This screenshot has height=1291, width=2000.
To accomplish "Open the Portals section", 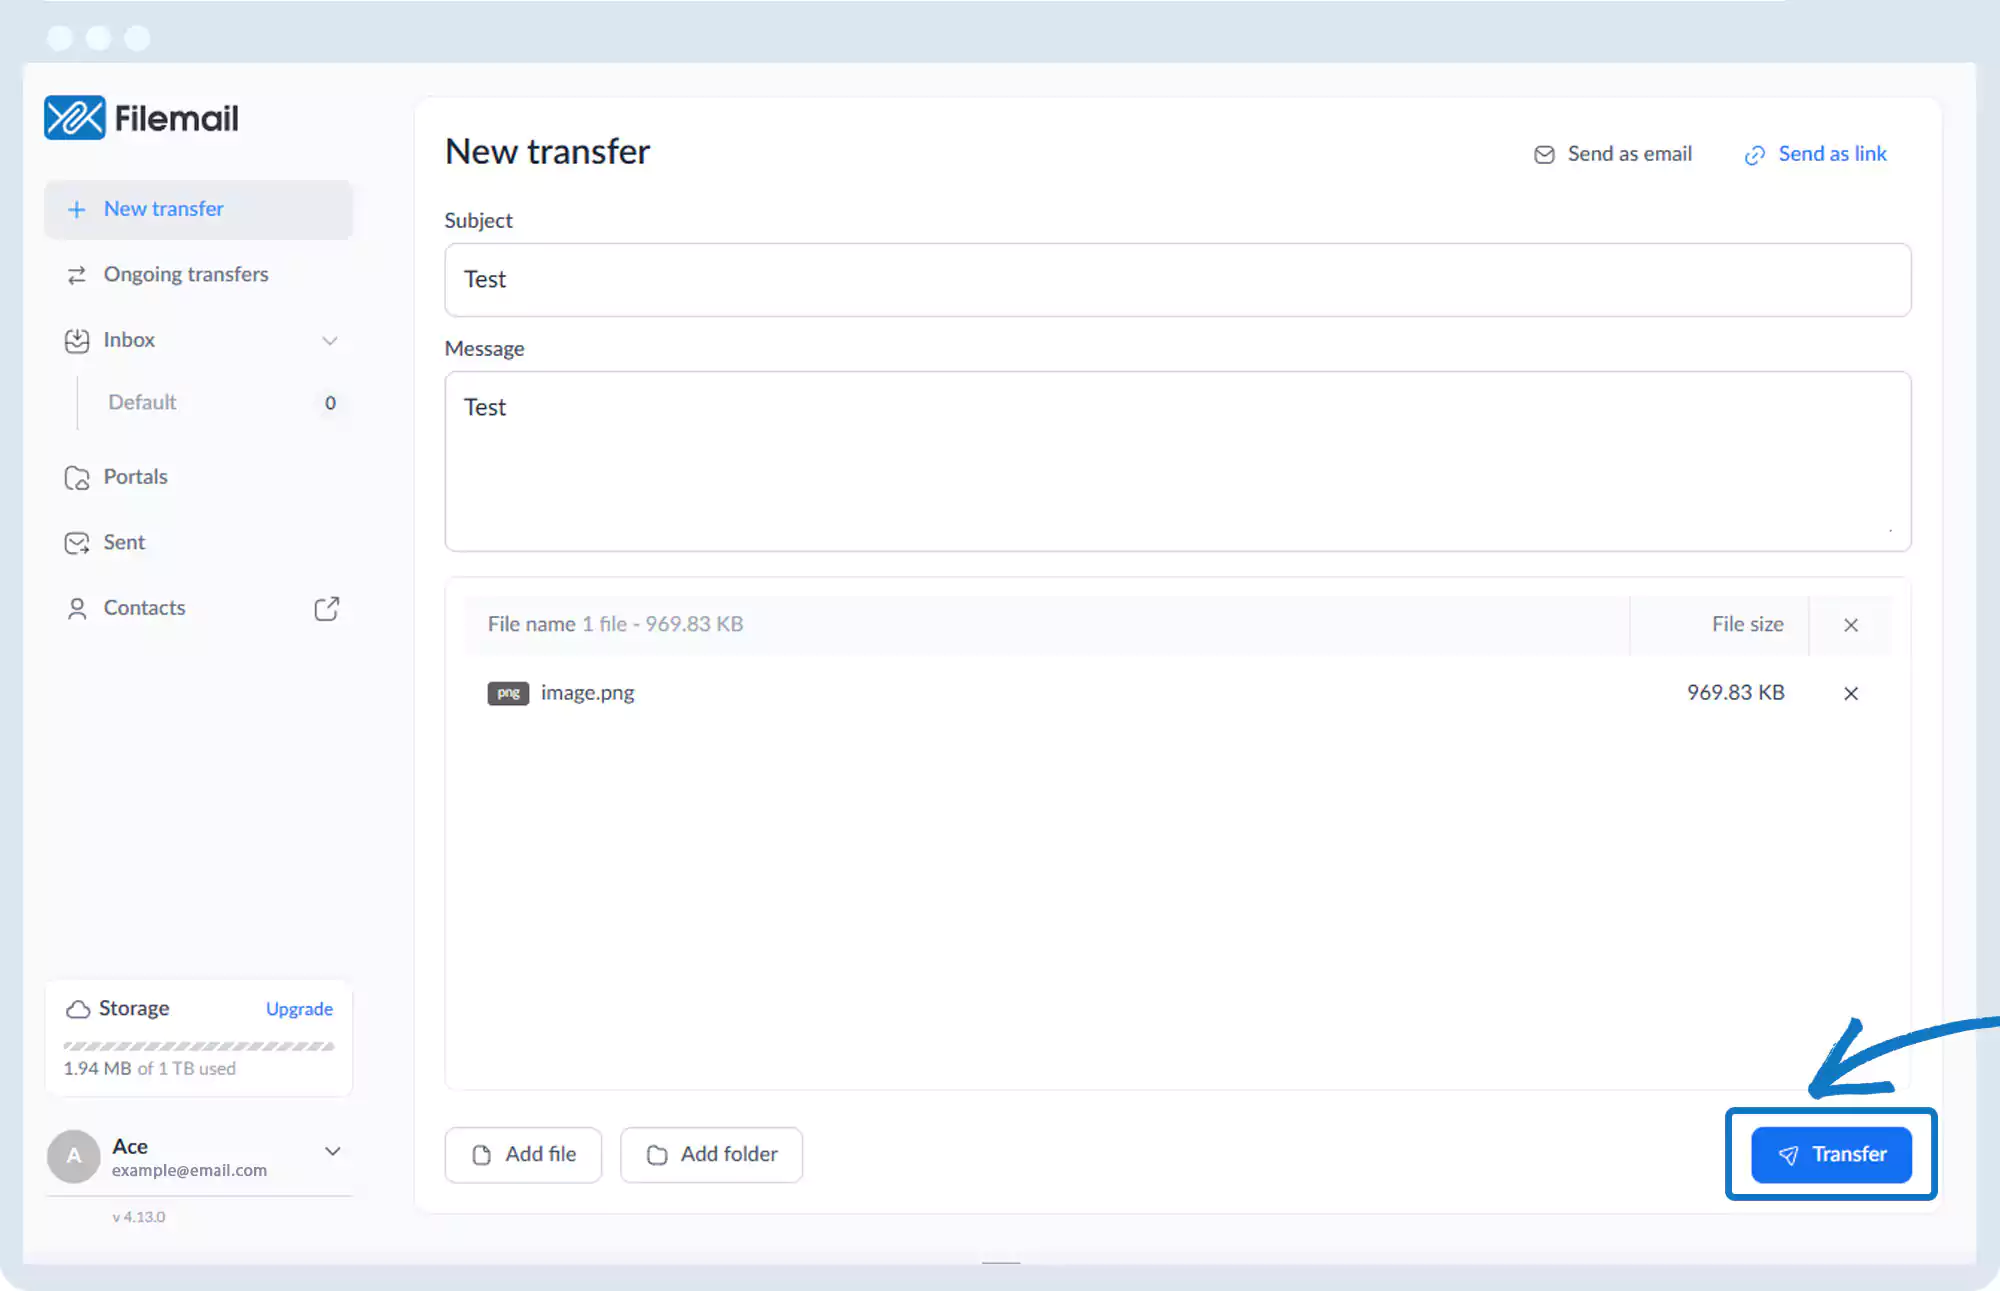I will point(135,477).
